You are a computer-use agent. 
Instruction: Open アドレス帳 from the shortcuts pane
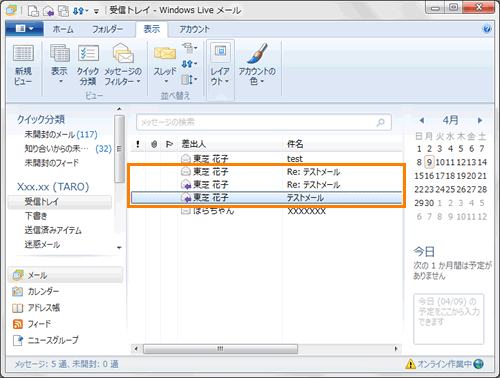click(36, 308)
